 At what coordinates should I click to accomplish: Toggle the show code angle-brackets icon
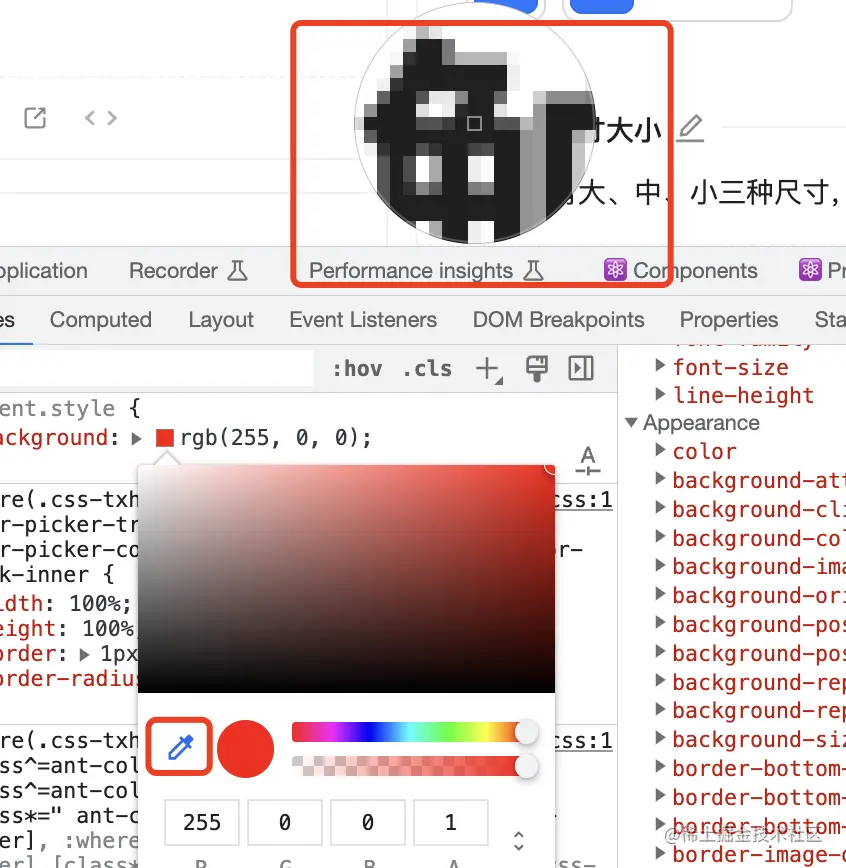101,117
